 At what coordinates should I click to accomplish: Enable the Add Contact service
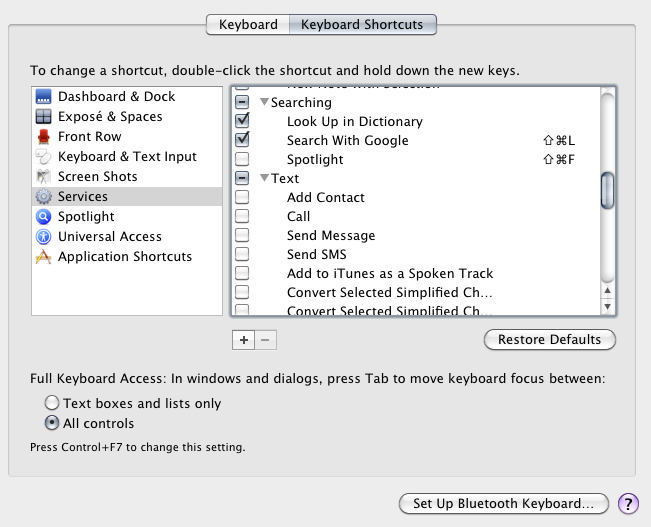pos(242,198)
